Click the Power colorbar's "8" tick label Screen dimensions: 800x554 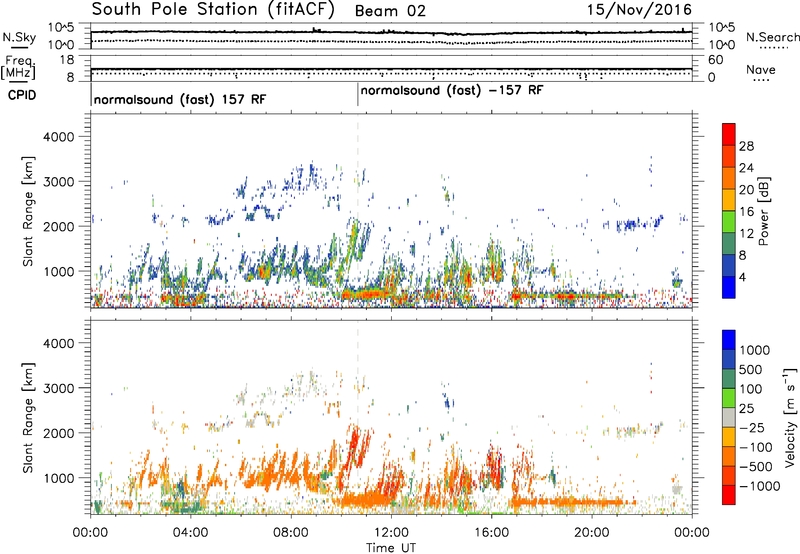[742, 256]
